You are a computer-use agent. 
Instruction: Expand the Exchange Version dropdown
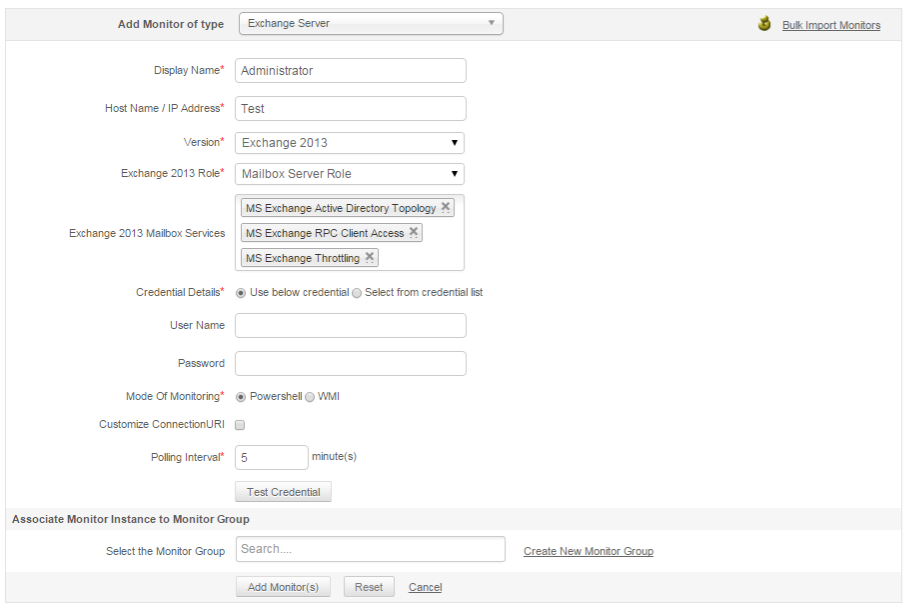[x=349, y=143]
